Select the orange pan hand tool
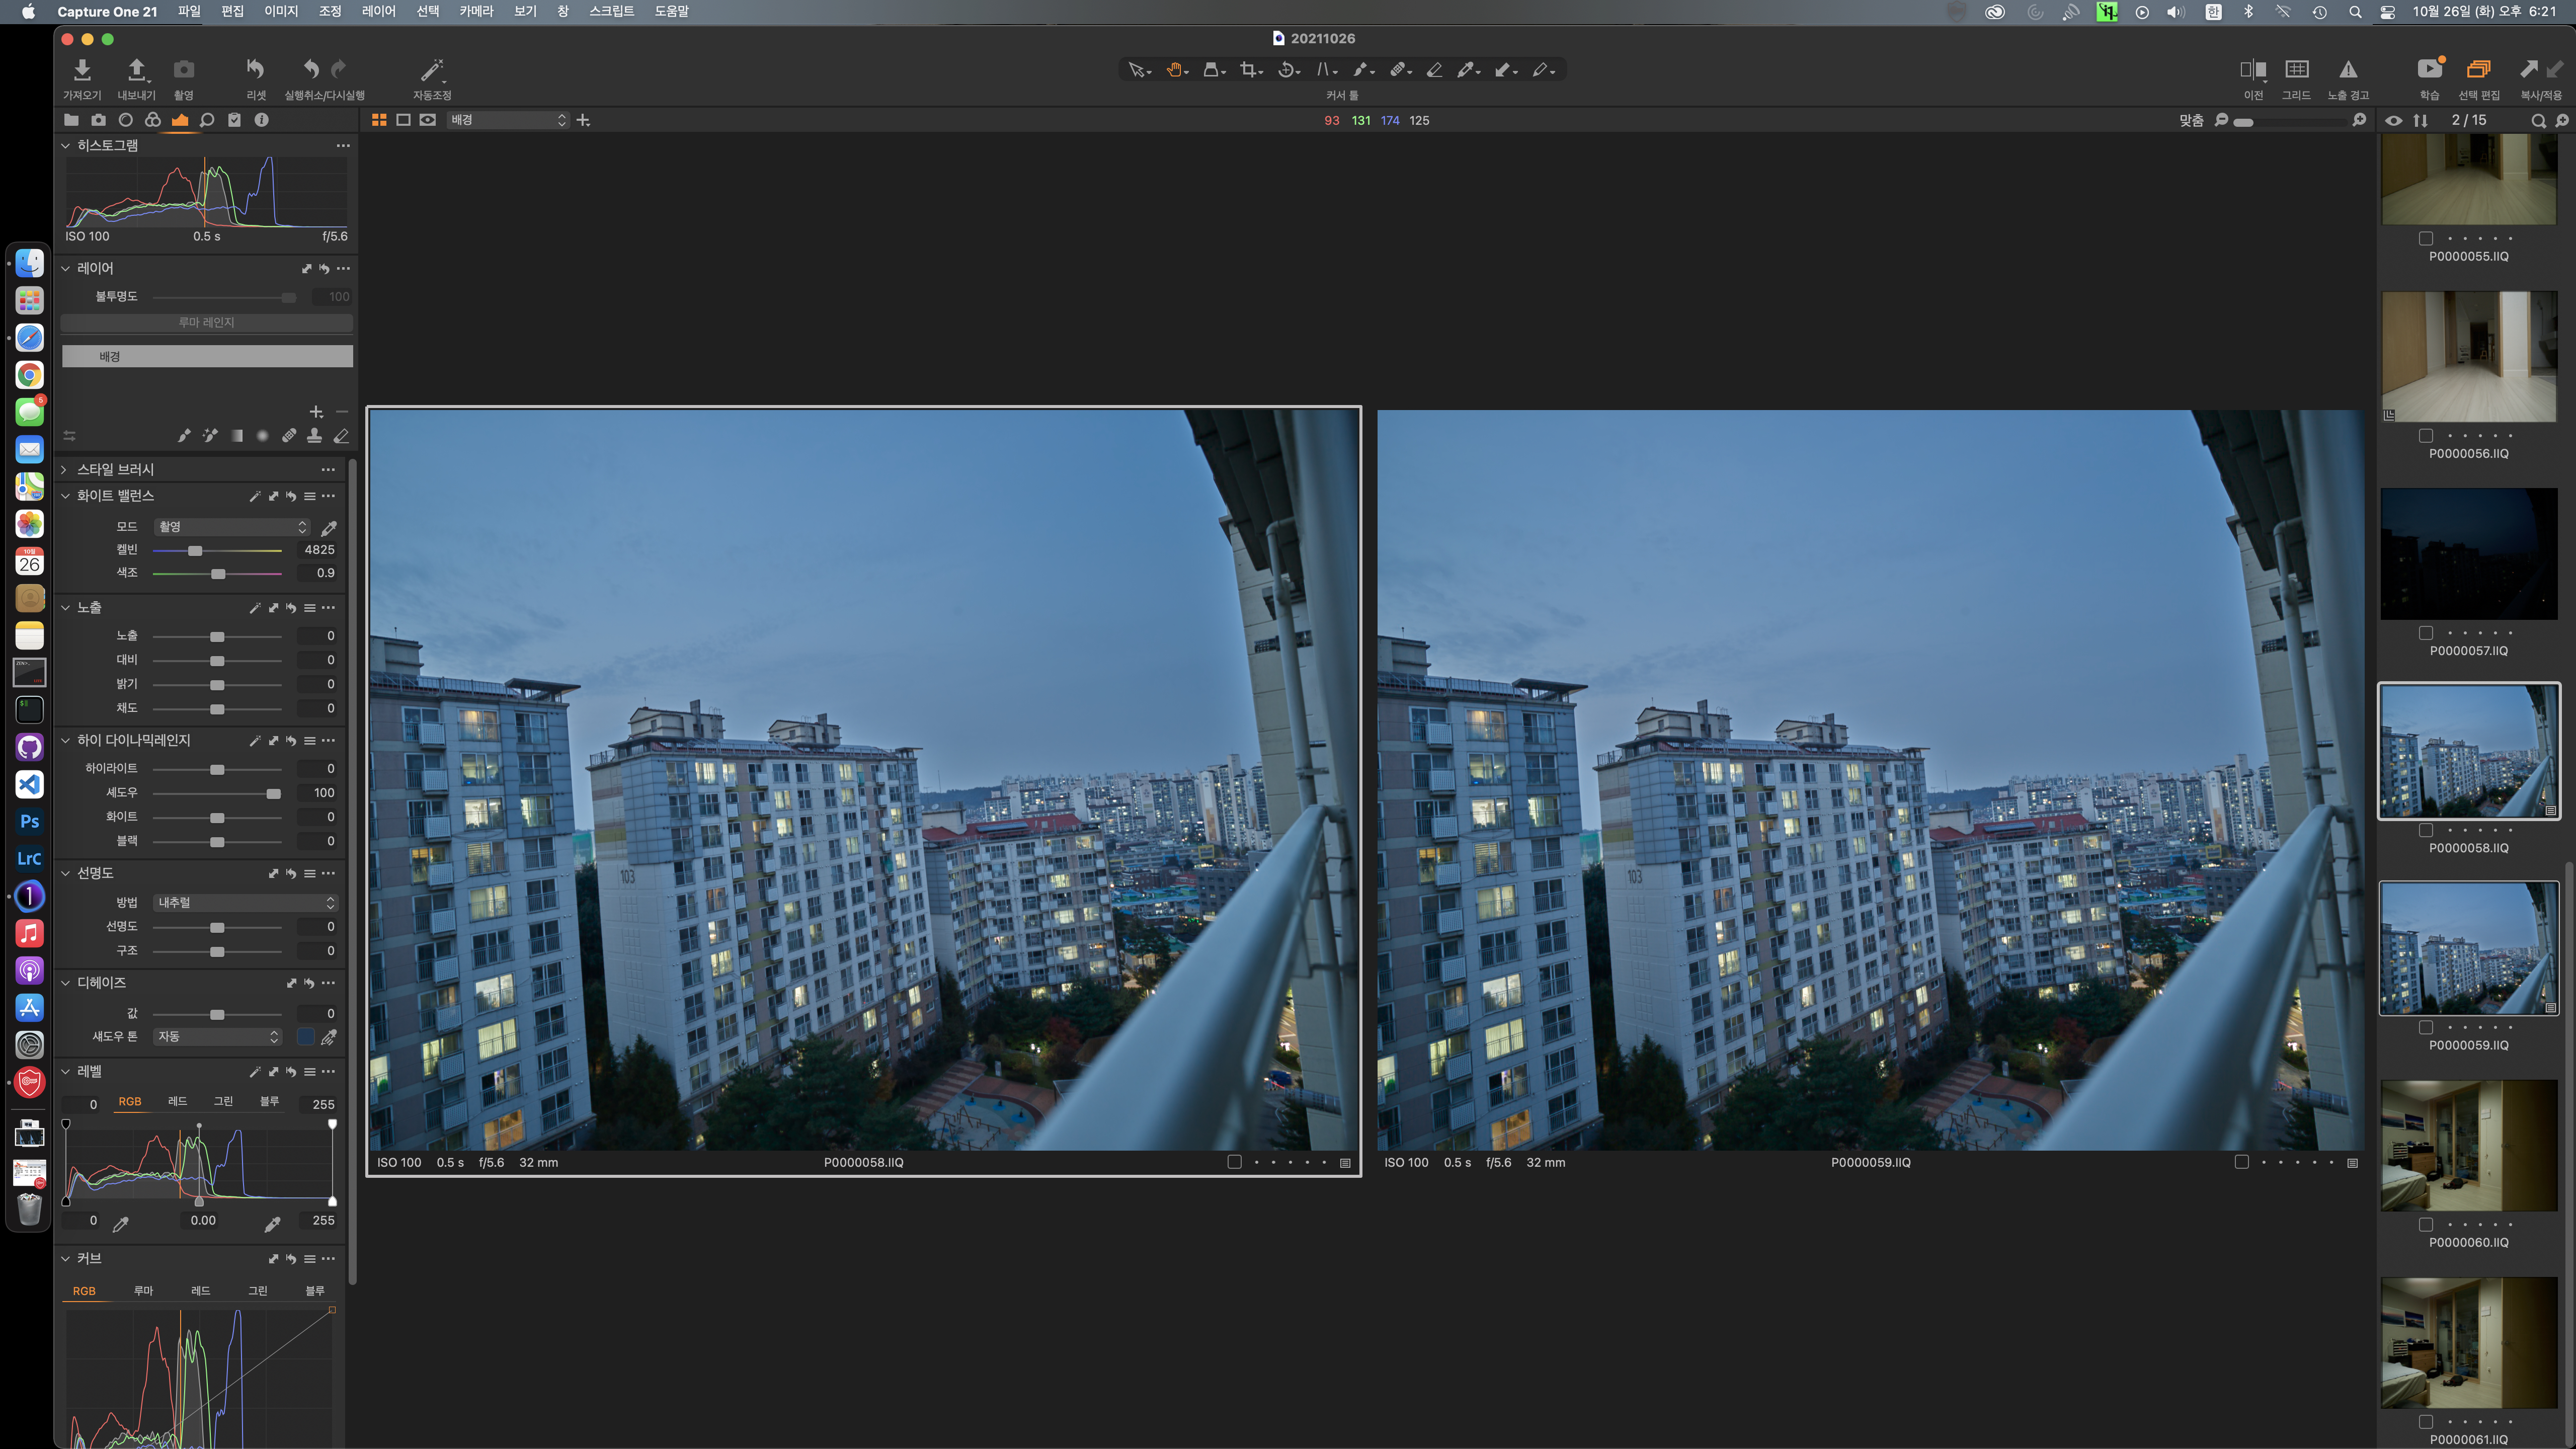Image resolution: width=2576 pixels, height=1449 pixels. point(1175,70)
